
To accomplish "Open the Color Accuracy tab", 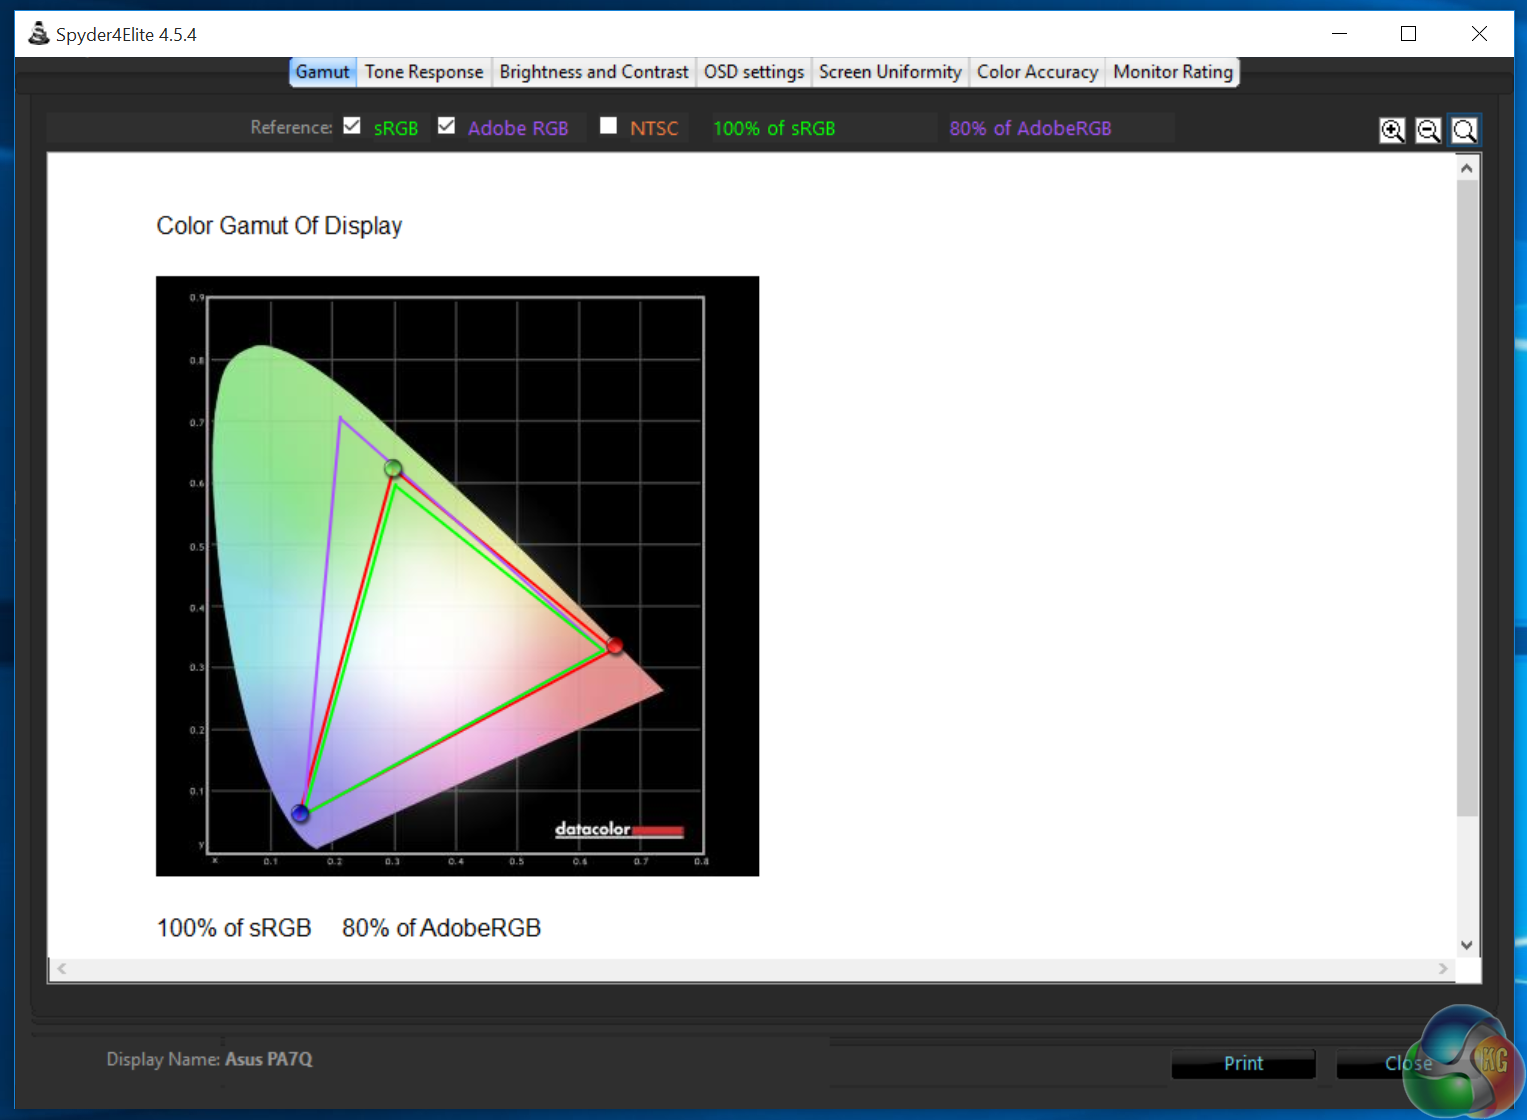I will pos(1037,72).
